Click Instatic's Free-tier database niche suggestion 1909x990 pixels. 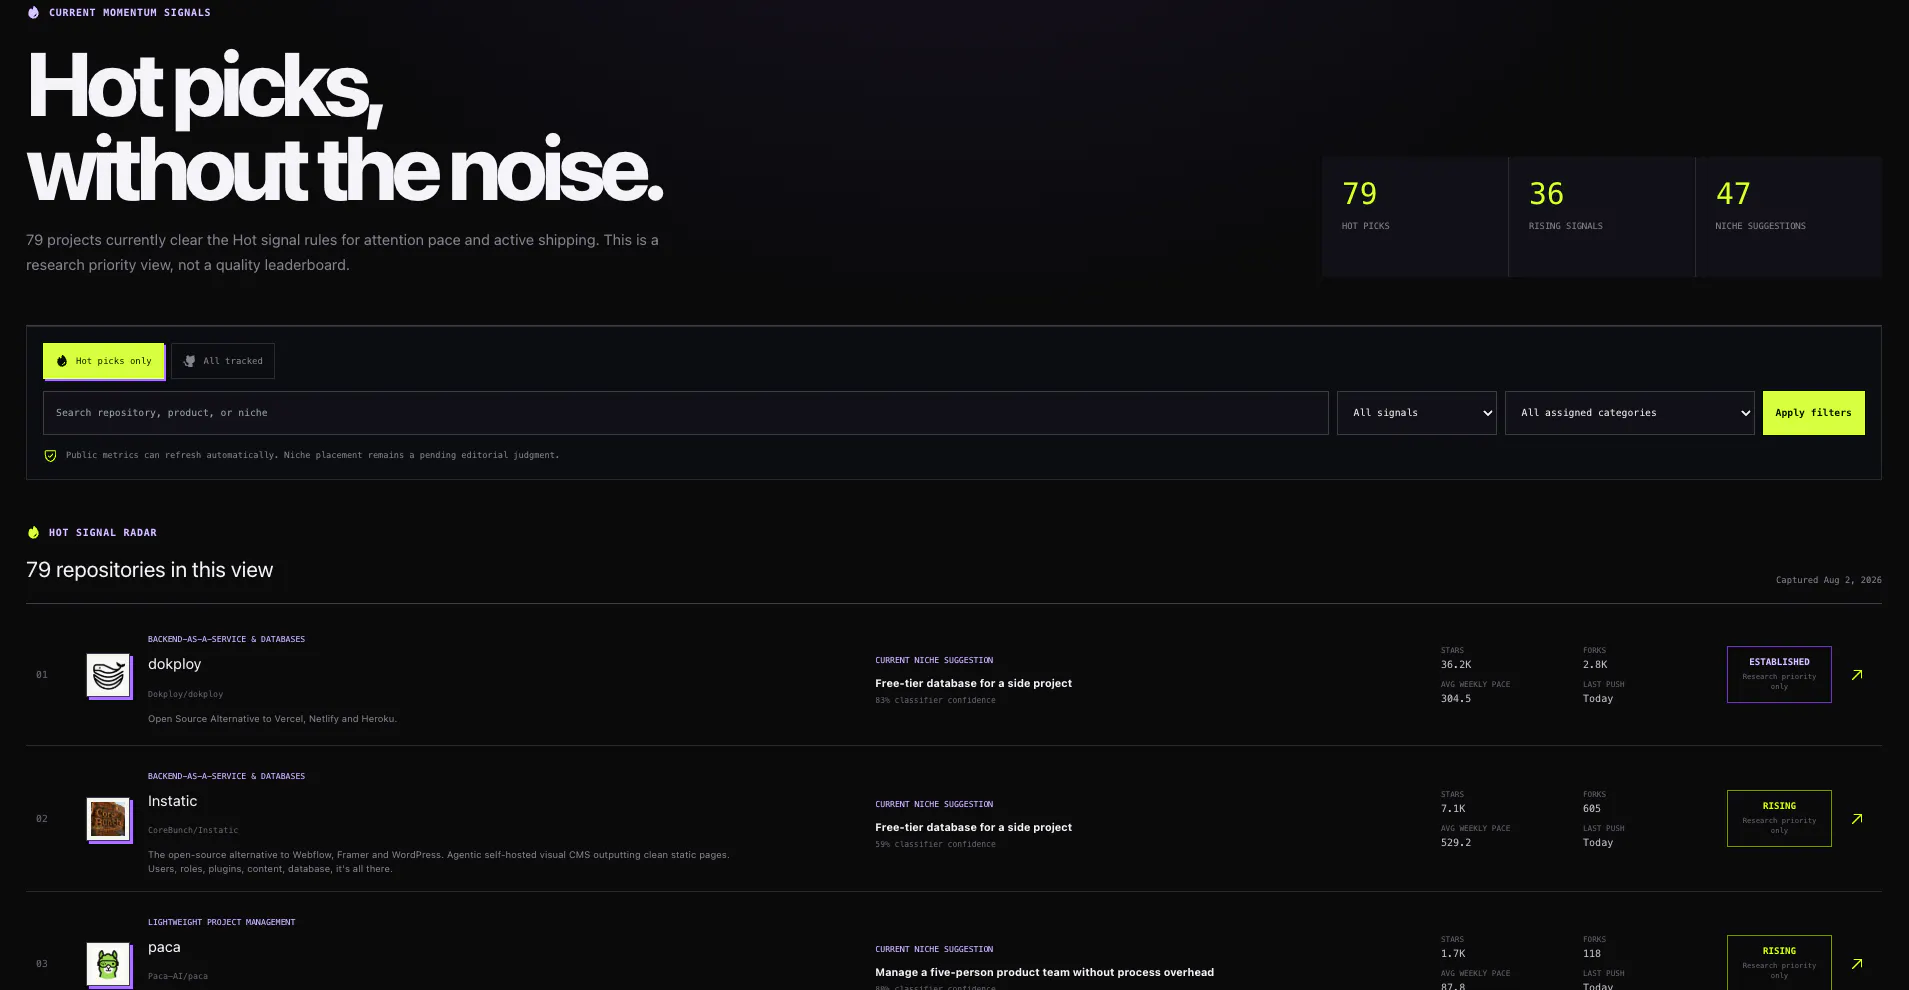pyautogui.click(x=973, y=827)
